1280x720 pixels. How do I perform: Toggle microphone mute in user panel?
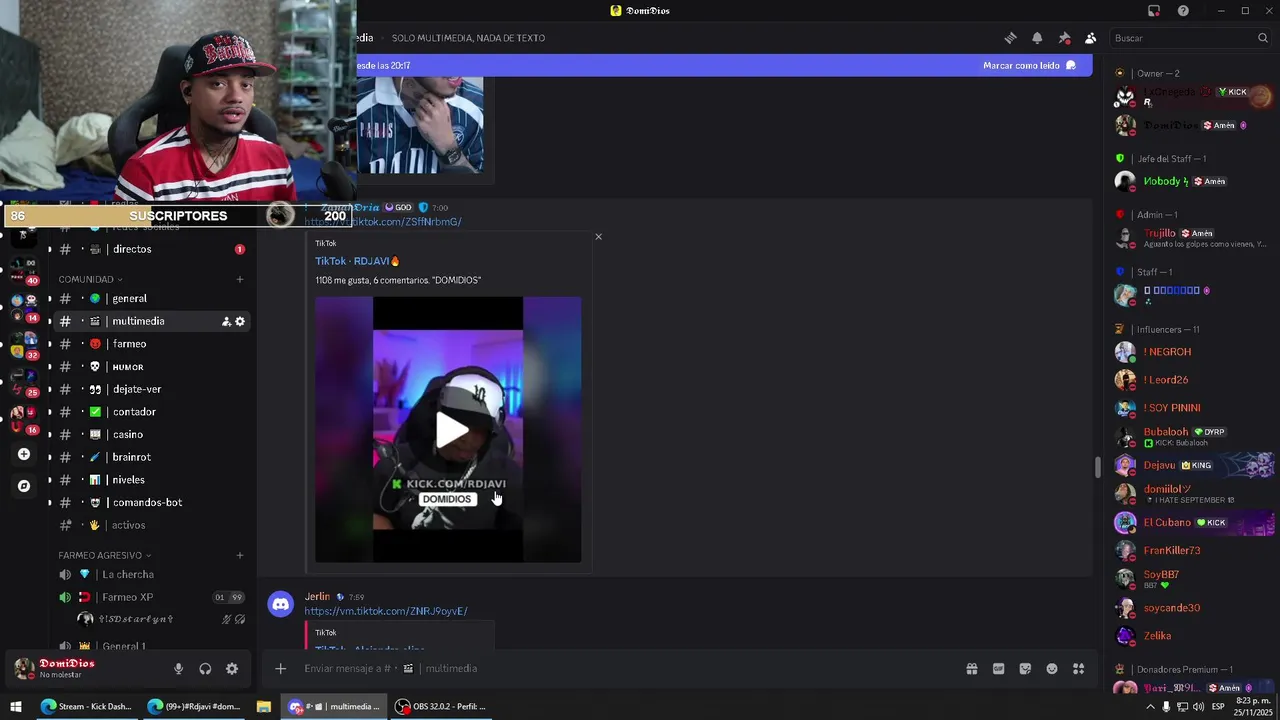coord(178,669)
